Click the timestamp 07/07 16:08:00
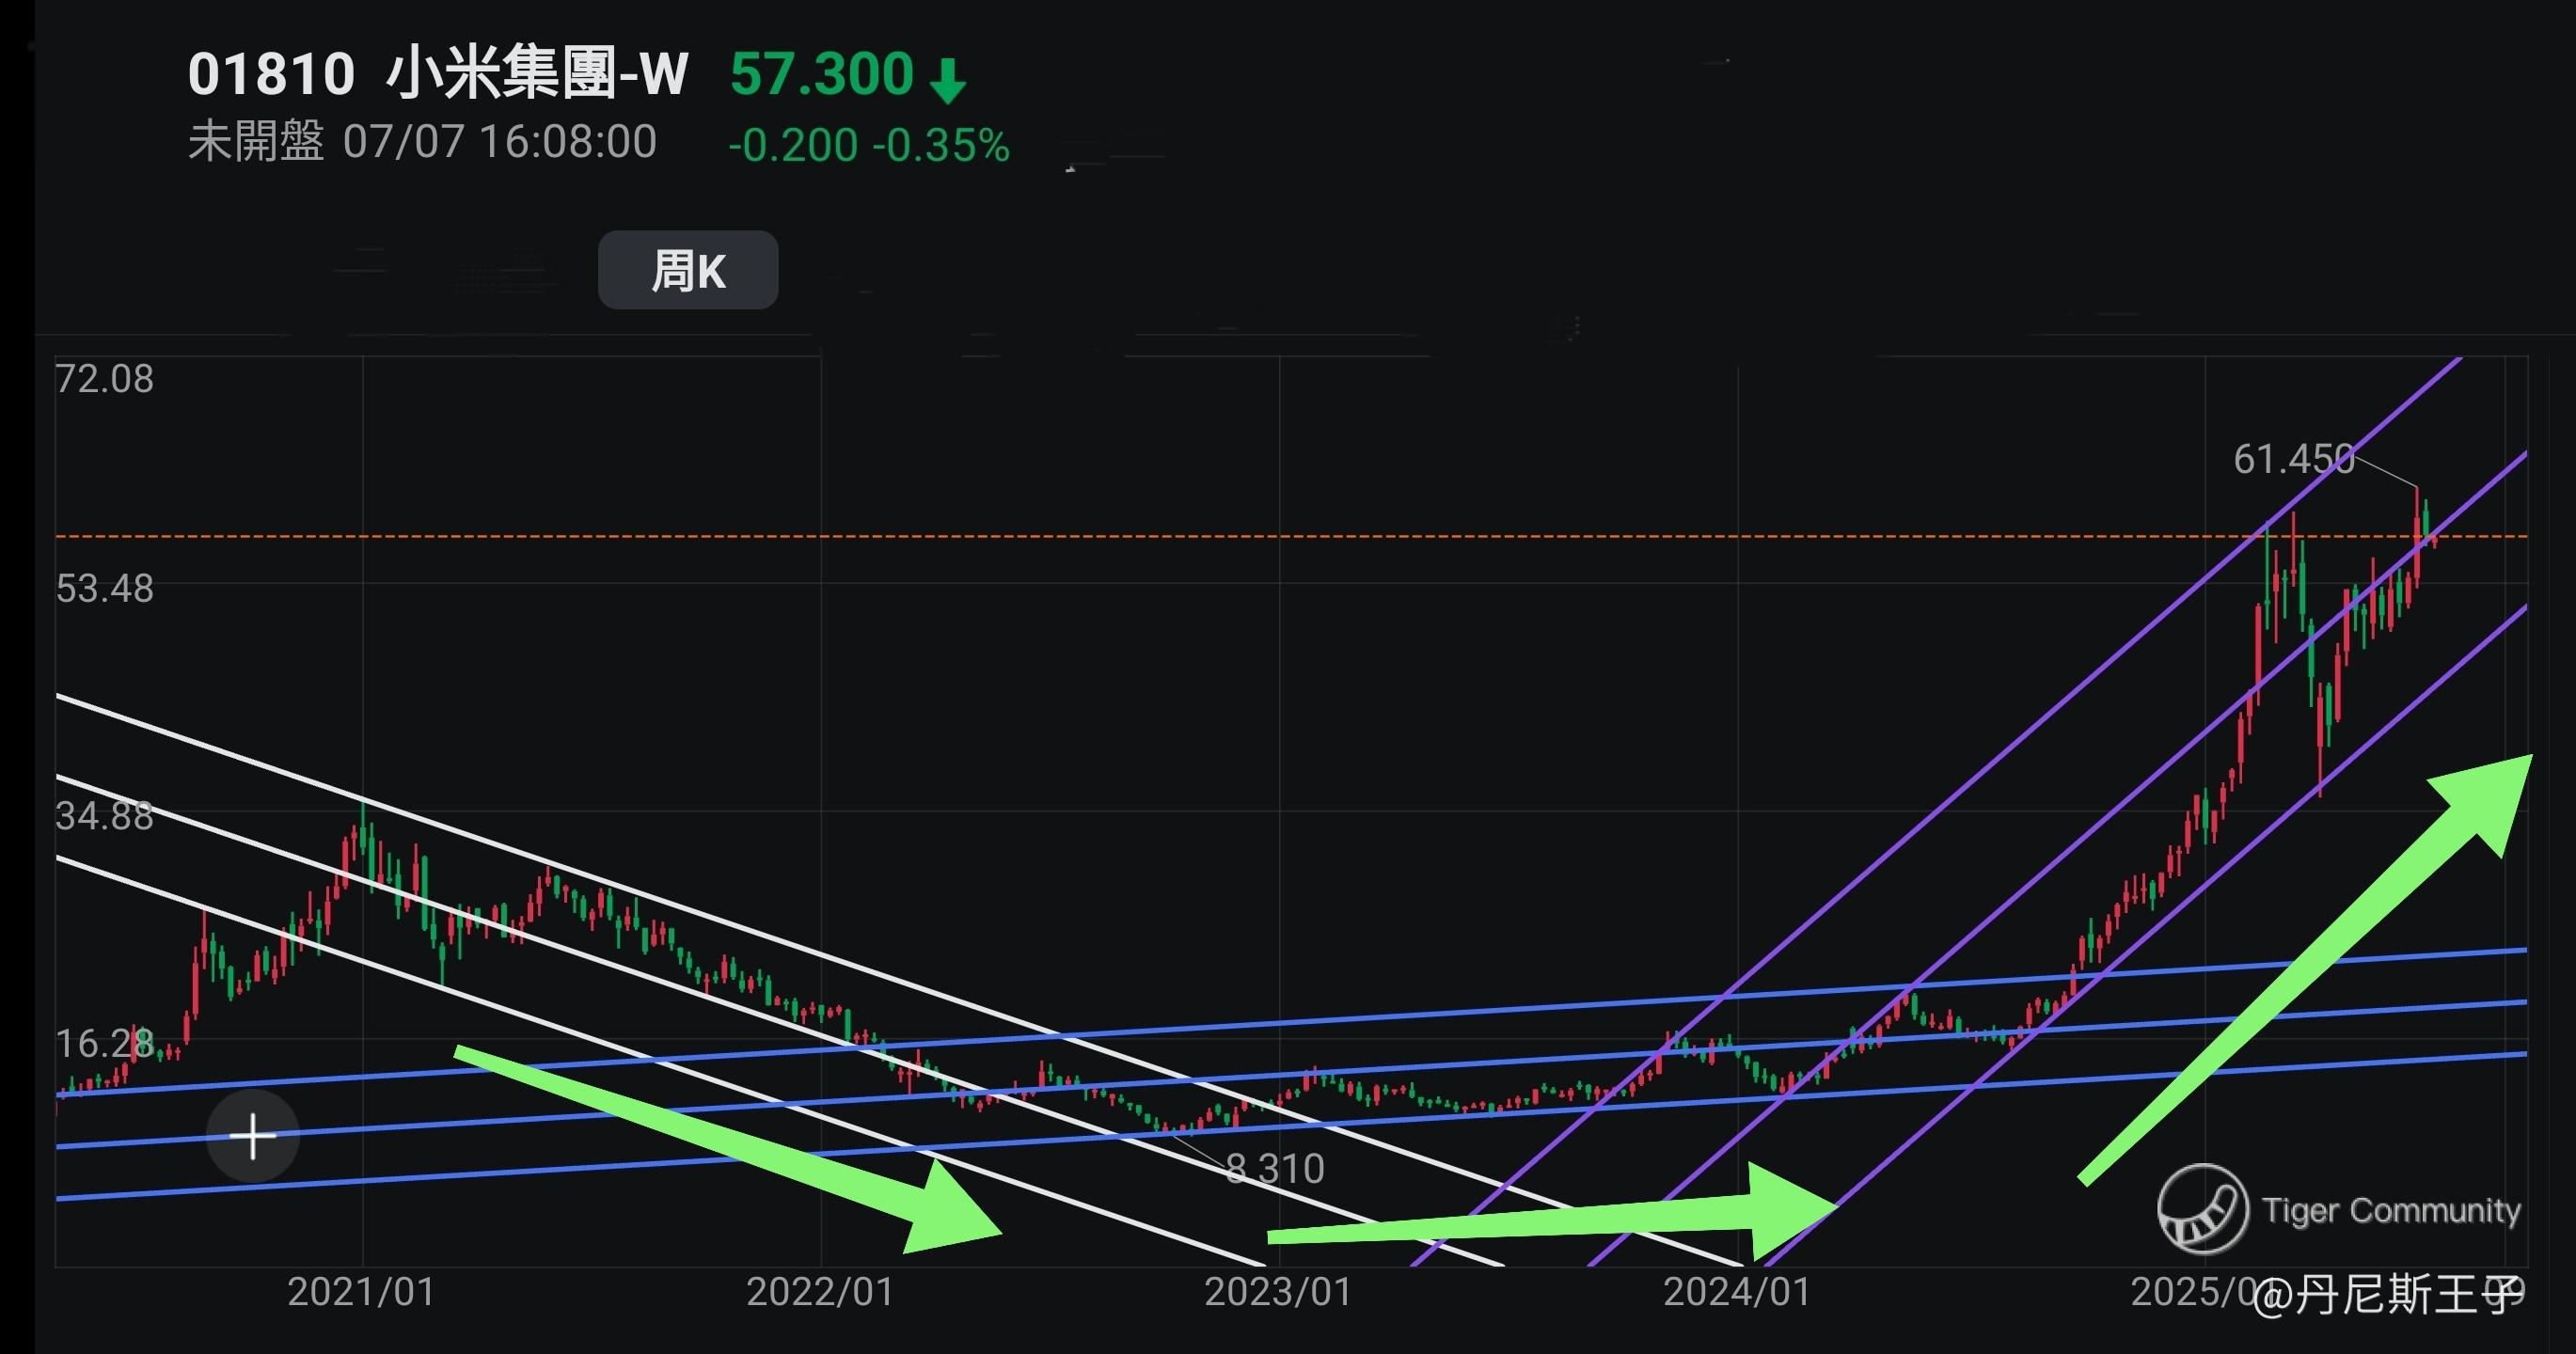 [x=500, y=142]
